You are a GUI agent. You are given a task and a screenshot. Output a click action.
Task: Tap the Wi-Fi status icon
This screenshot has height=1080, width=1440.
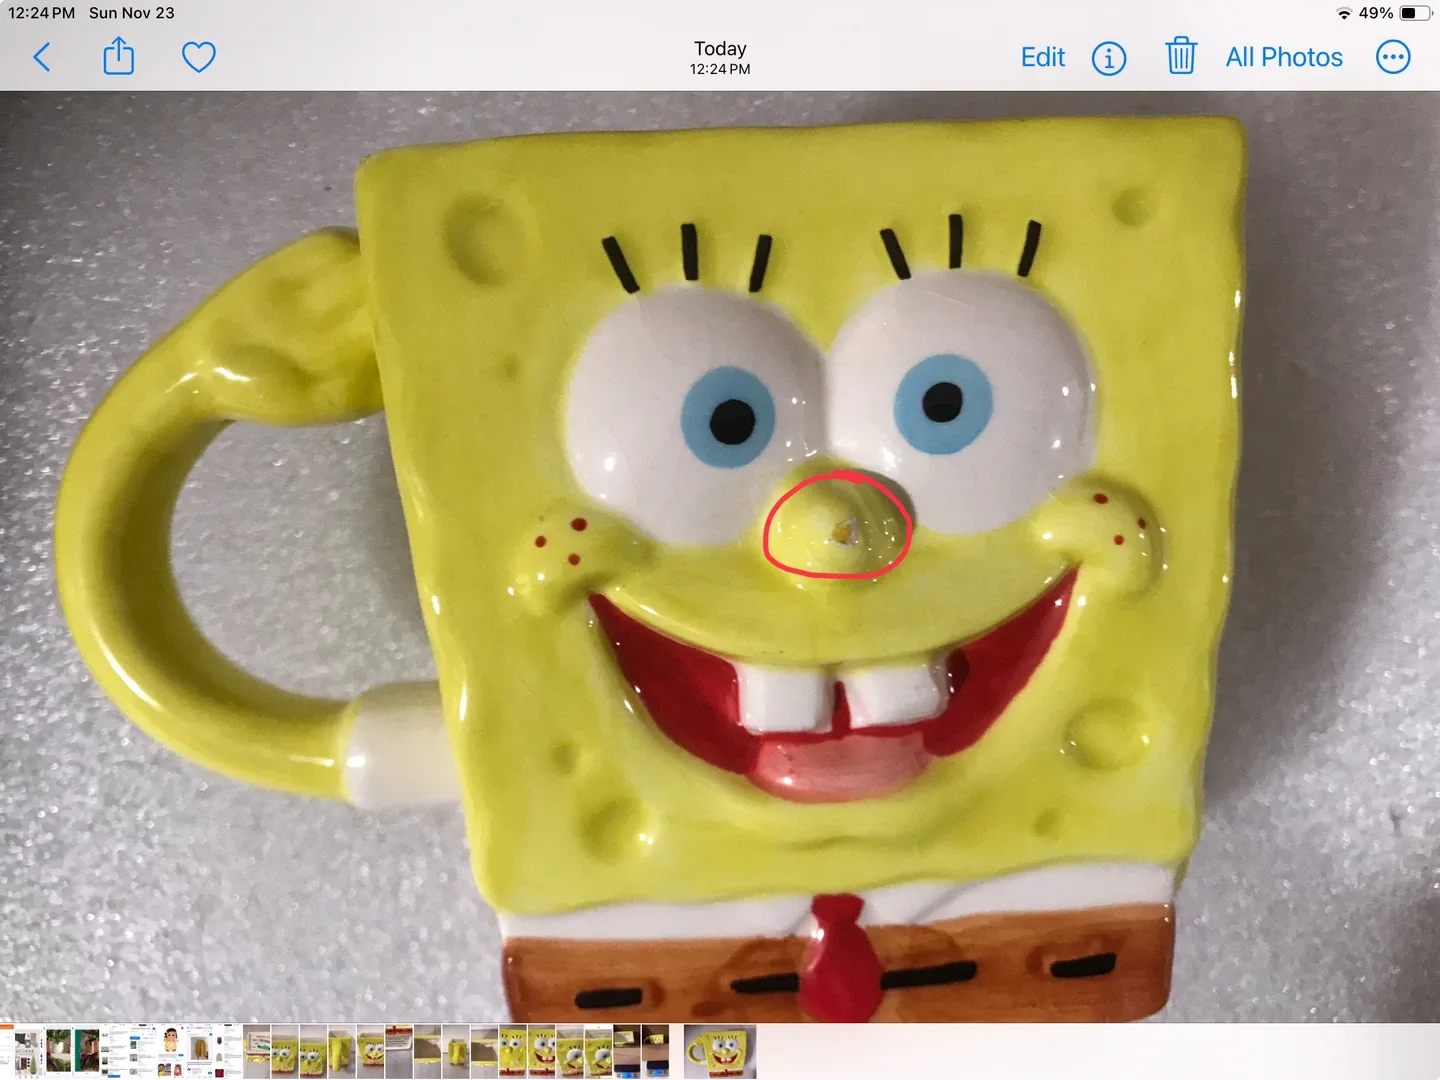[x=1345, y=13]
